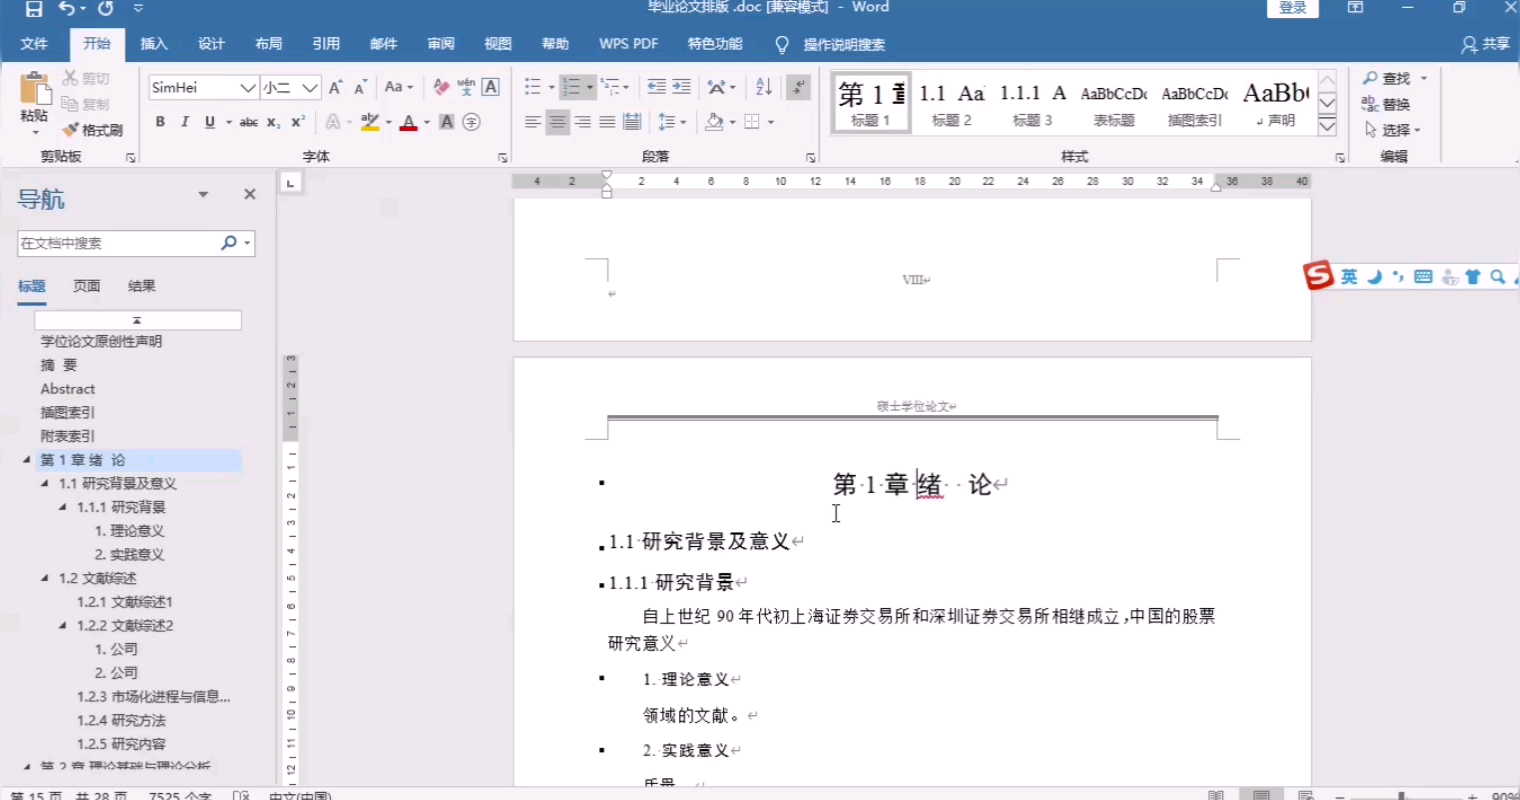Switch to the 视图 ribbon tab
The image size is (1520, 800).
click(x=498, y=44)
